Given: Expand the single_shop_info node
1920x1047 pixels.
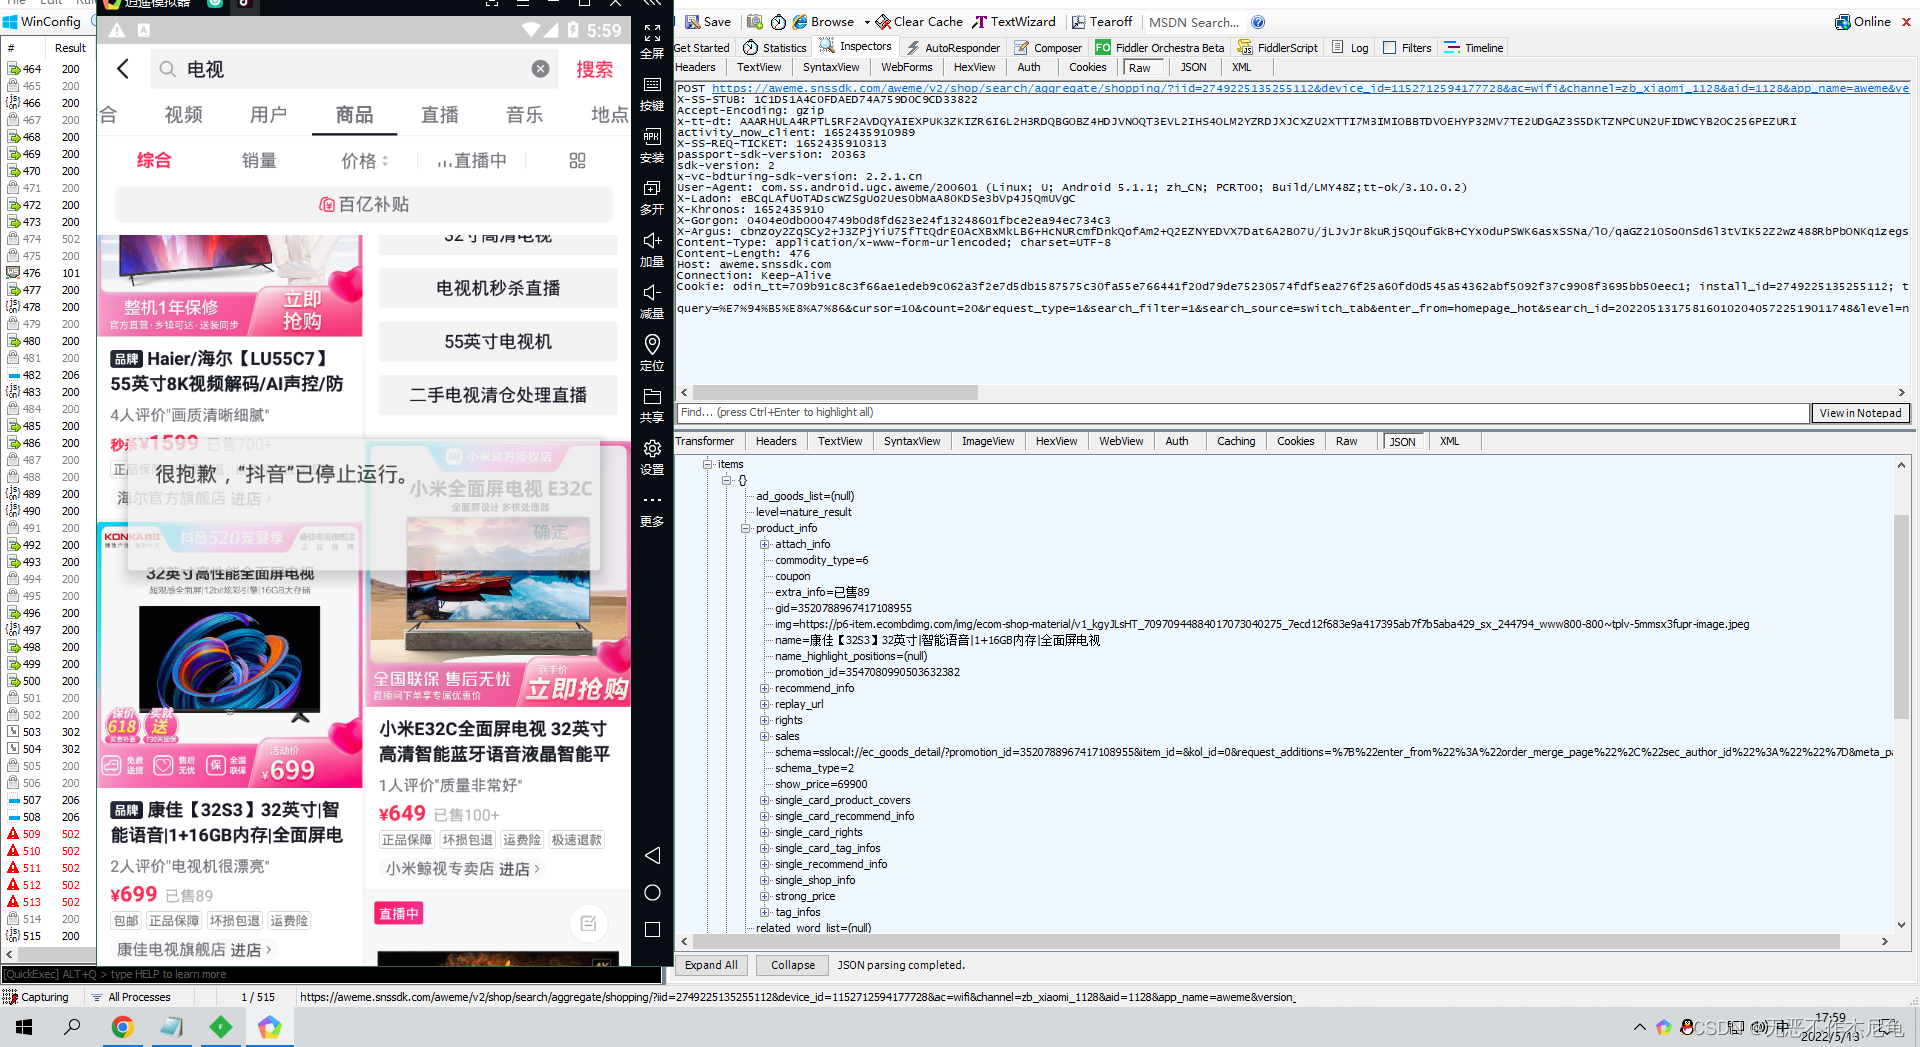Looking at the screenshot, I should point(764,880).
